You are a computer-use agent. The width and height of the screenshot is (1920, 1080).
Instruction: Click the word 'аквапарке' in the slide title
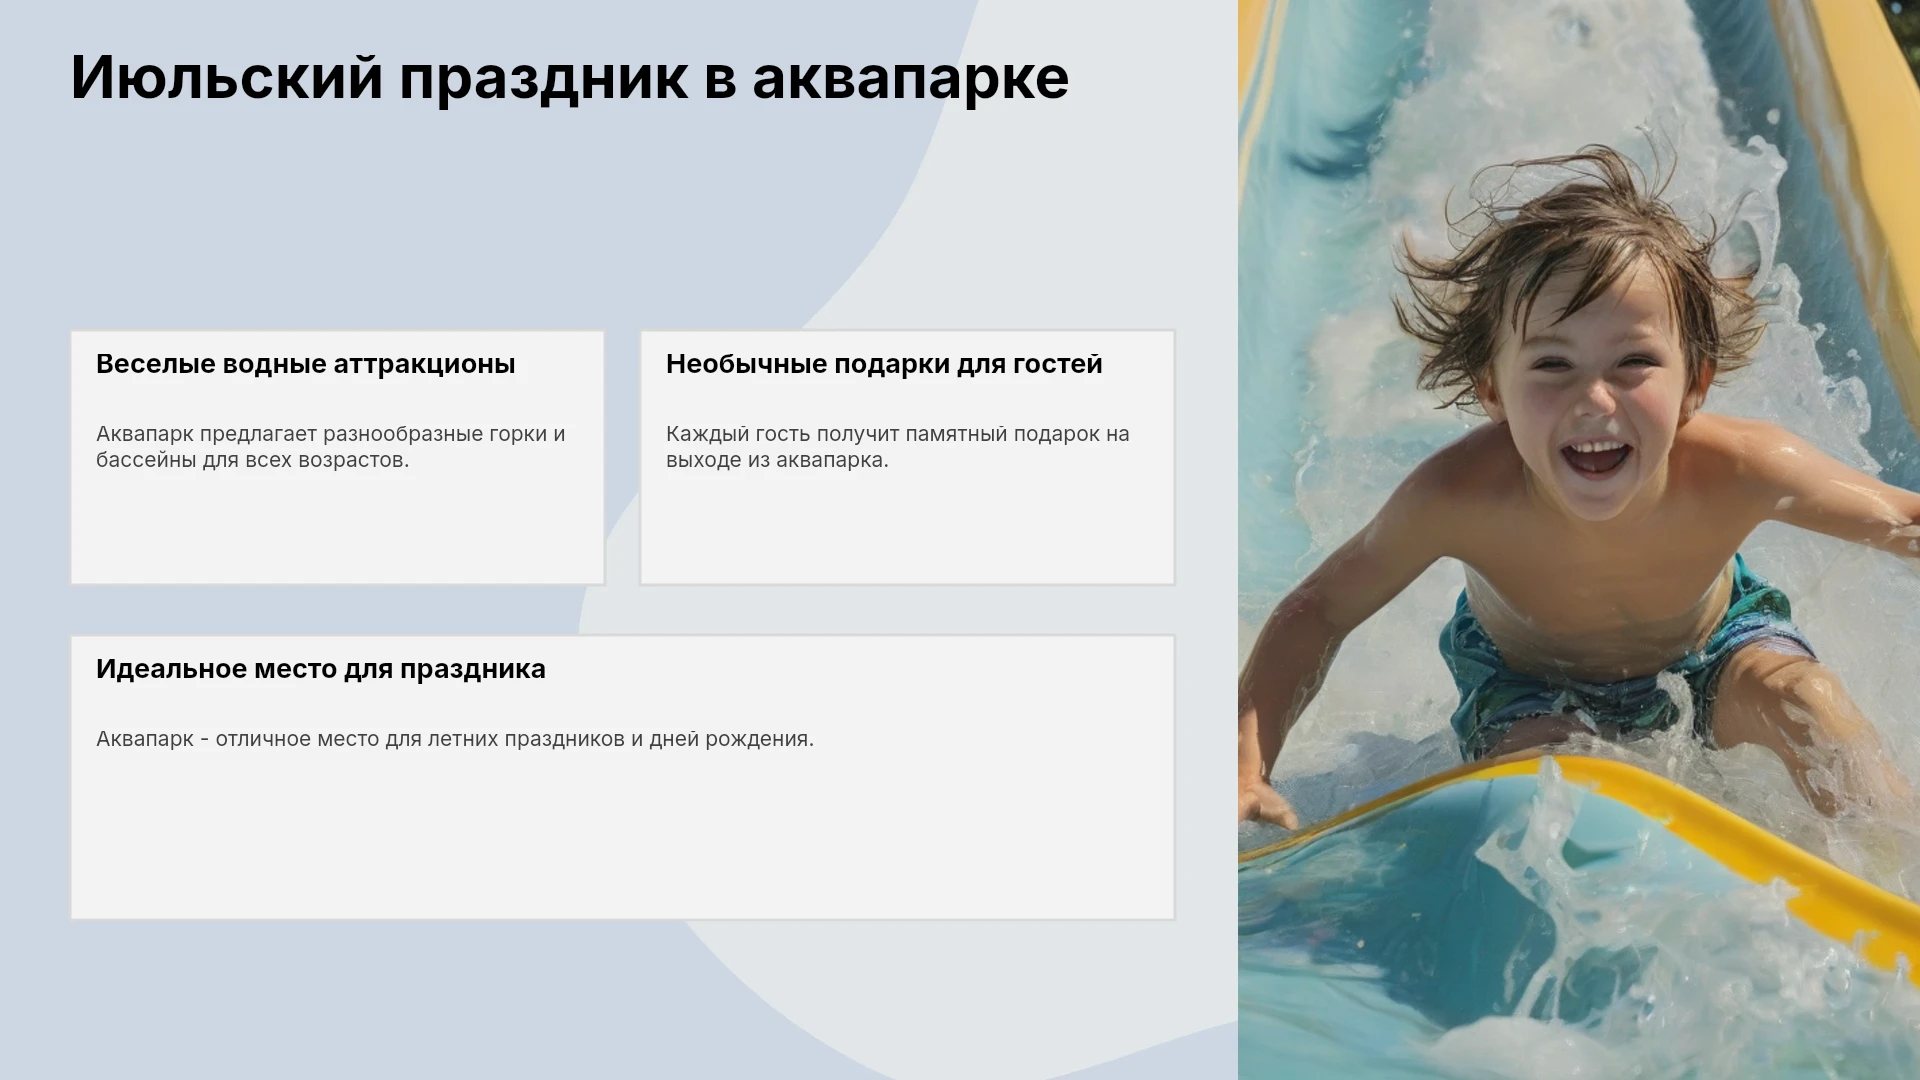click(x=911, y=80)
